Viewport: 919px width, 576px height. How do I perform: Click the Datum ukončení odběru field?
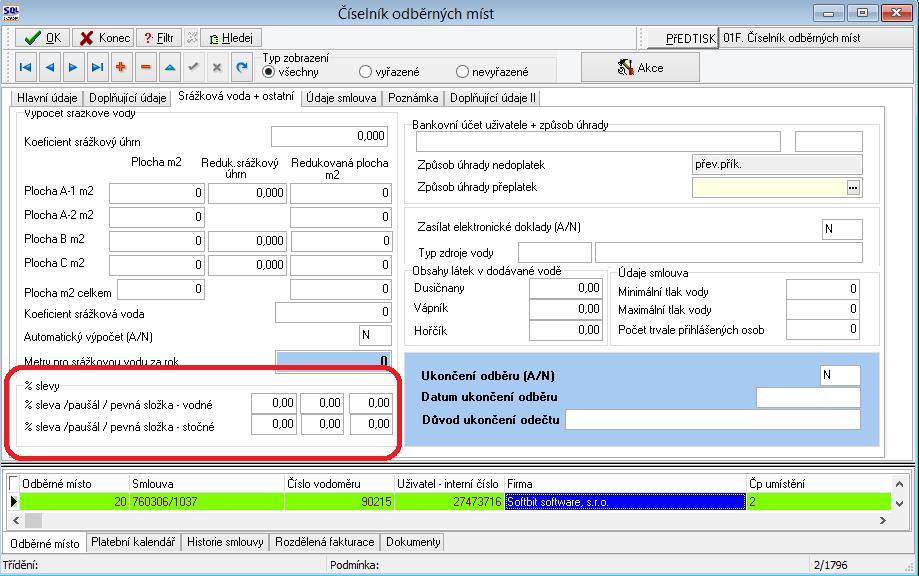pyautogui.click(x=808, y=397)
